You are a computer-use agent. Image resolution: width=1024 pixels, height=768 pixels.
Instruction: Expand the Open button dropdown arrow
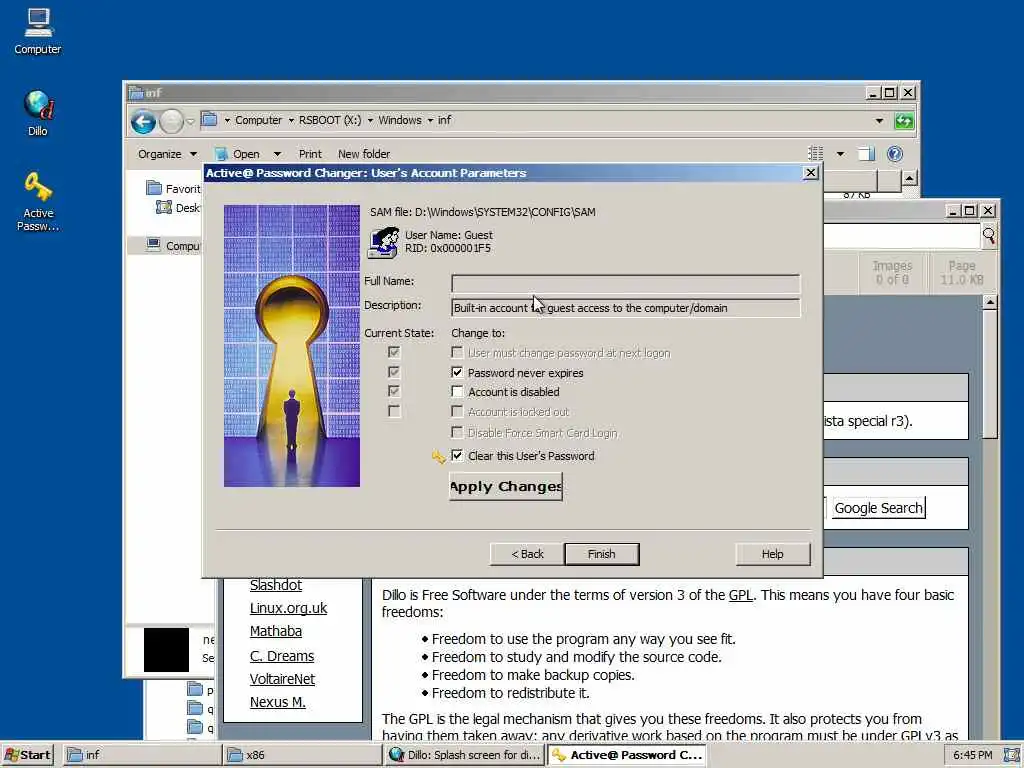(x=277, y=154)
